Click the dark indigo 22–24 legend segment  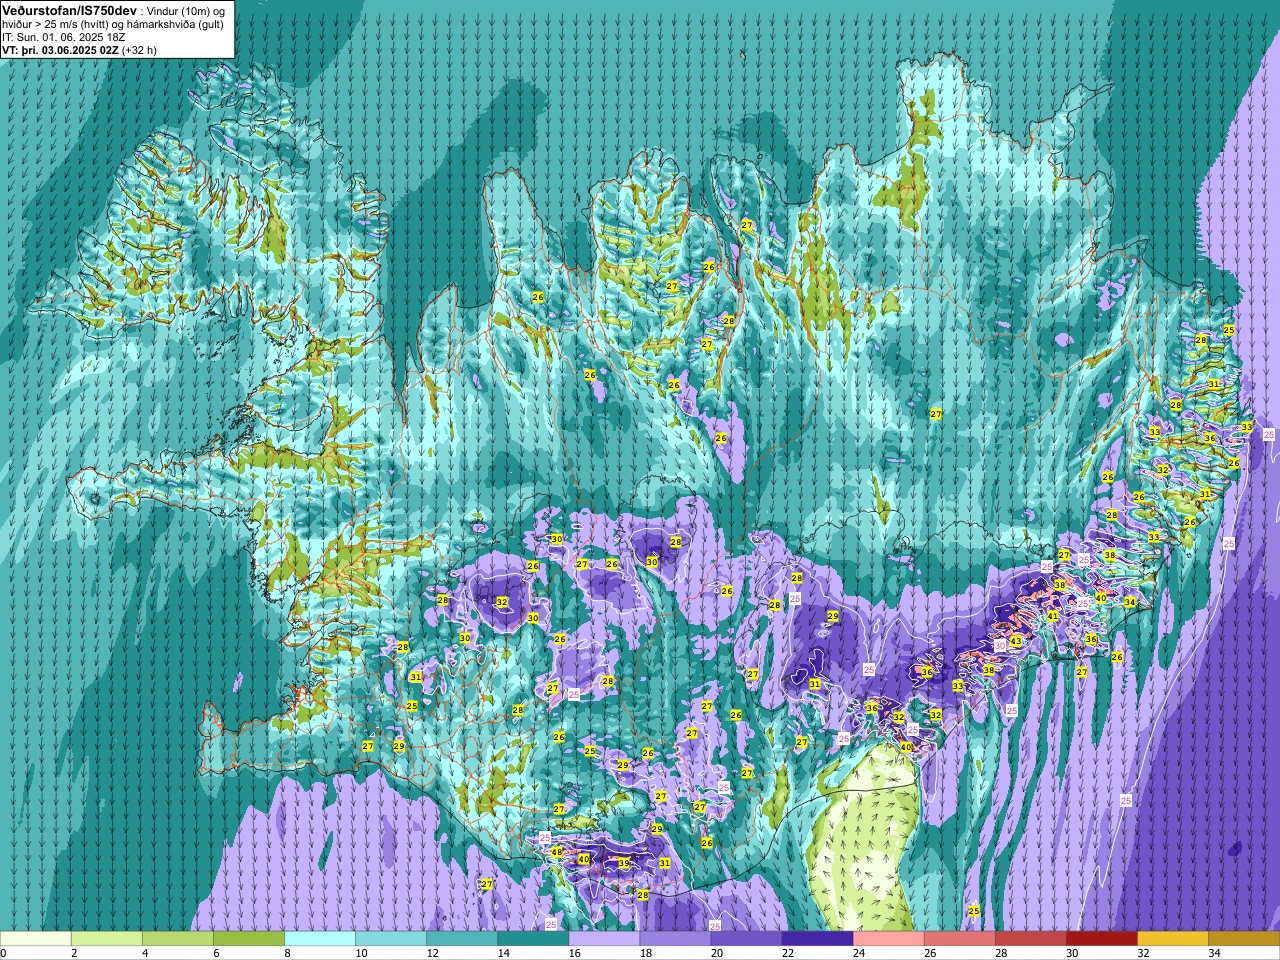817,939
